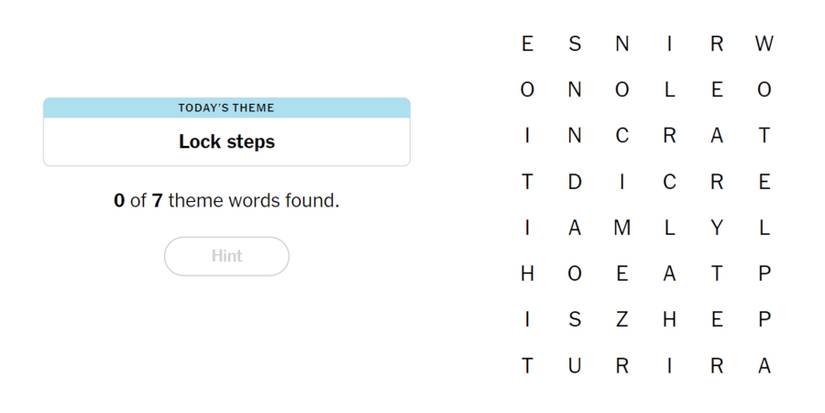Select the letter U in the bottom row
825x413 pixels.
click(574, 366)
